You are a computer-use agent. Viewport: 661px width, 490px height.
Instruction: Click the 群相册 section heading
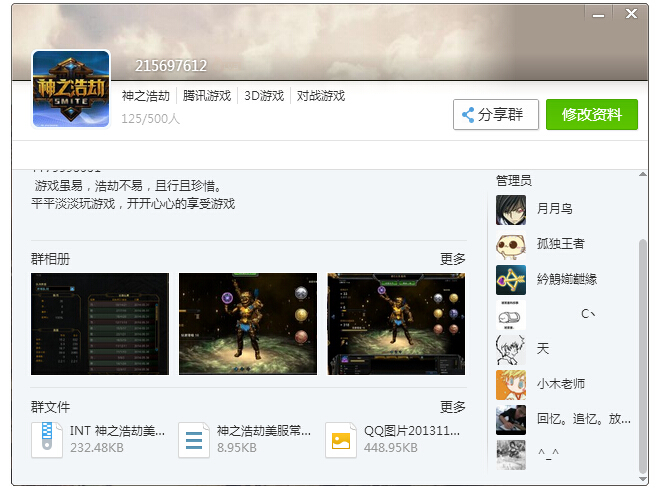tap(51, 258)
